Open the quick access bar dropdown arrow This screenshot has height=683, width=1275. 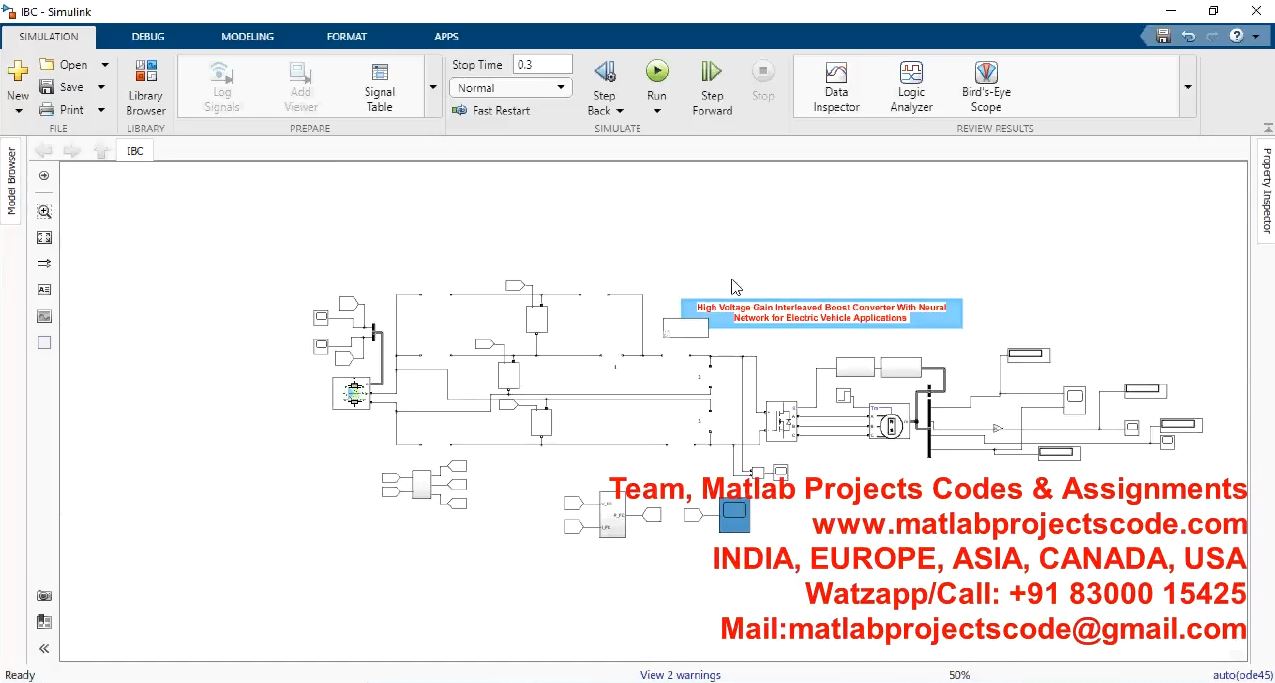[x=1256, y=36]
